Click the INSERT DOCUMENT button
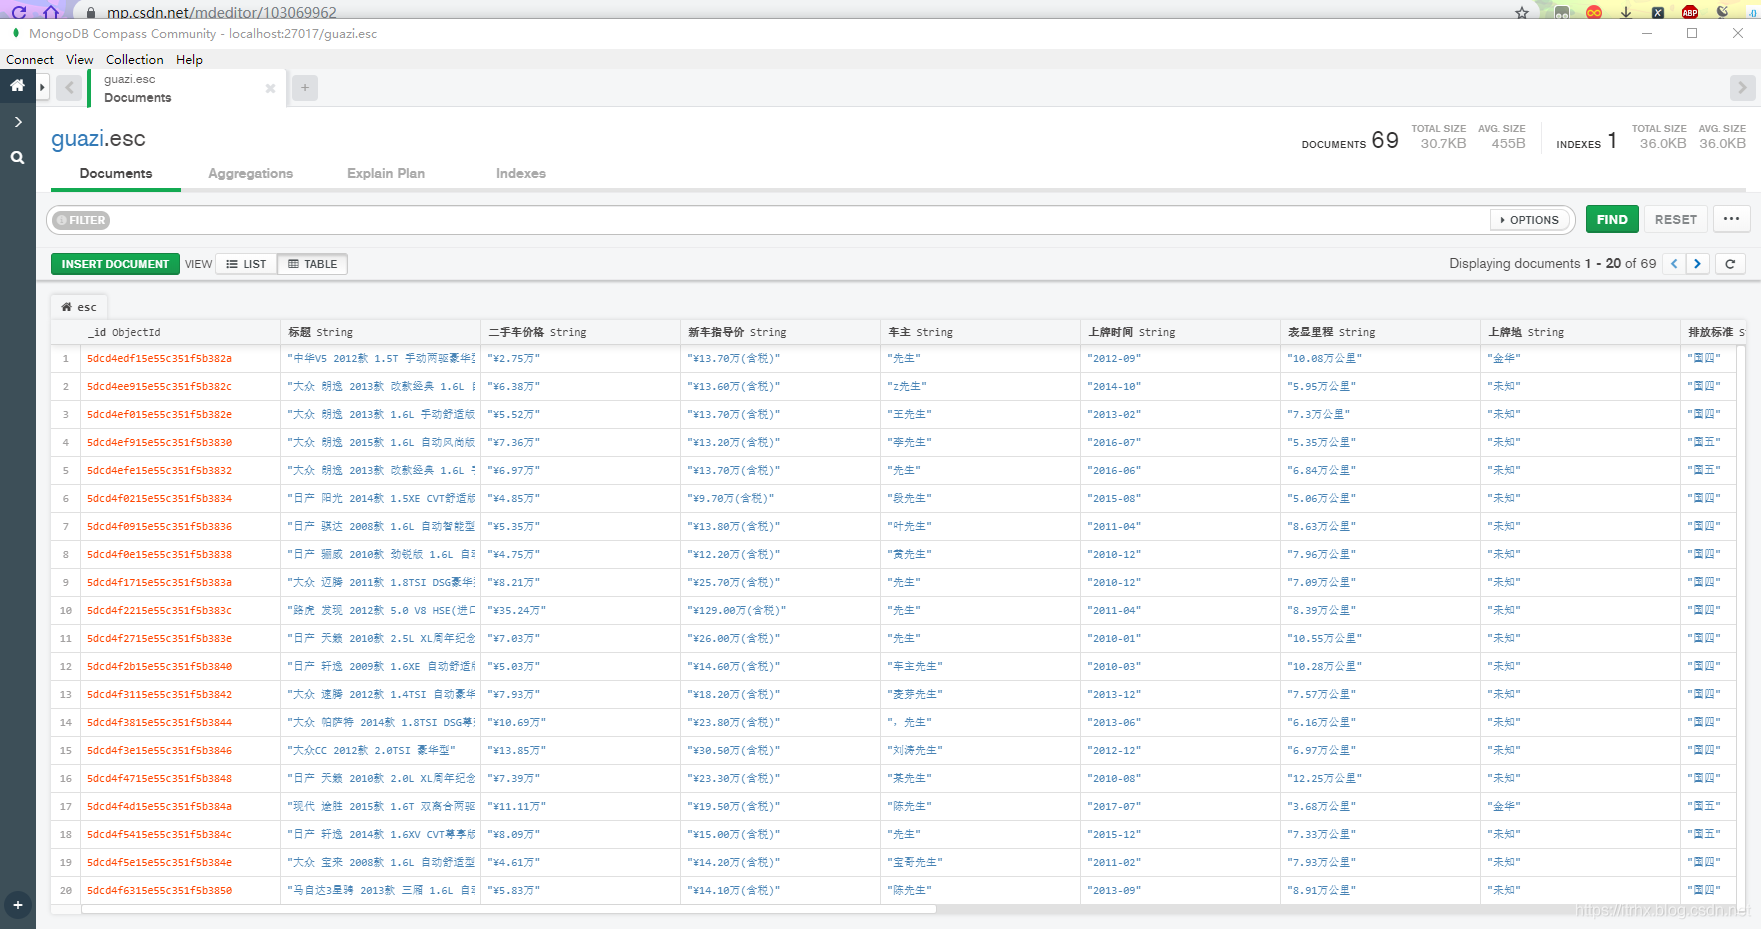This screenshot has width=1761, height=929. [x=115, y=264]
